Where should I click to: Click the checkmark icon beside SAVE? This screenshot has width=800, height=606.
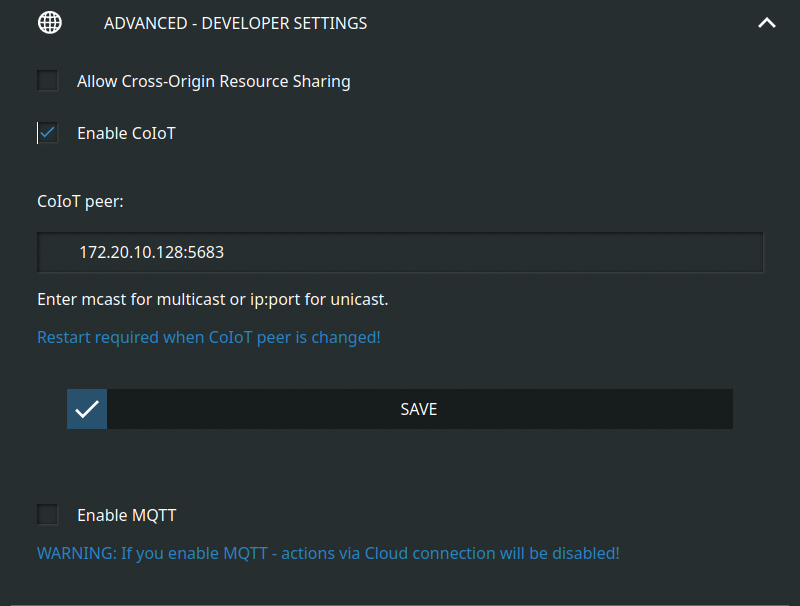87,409
